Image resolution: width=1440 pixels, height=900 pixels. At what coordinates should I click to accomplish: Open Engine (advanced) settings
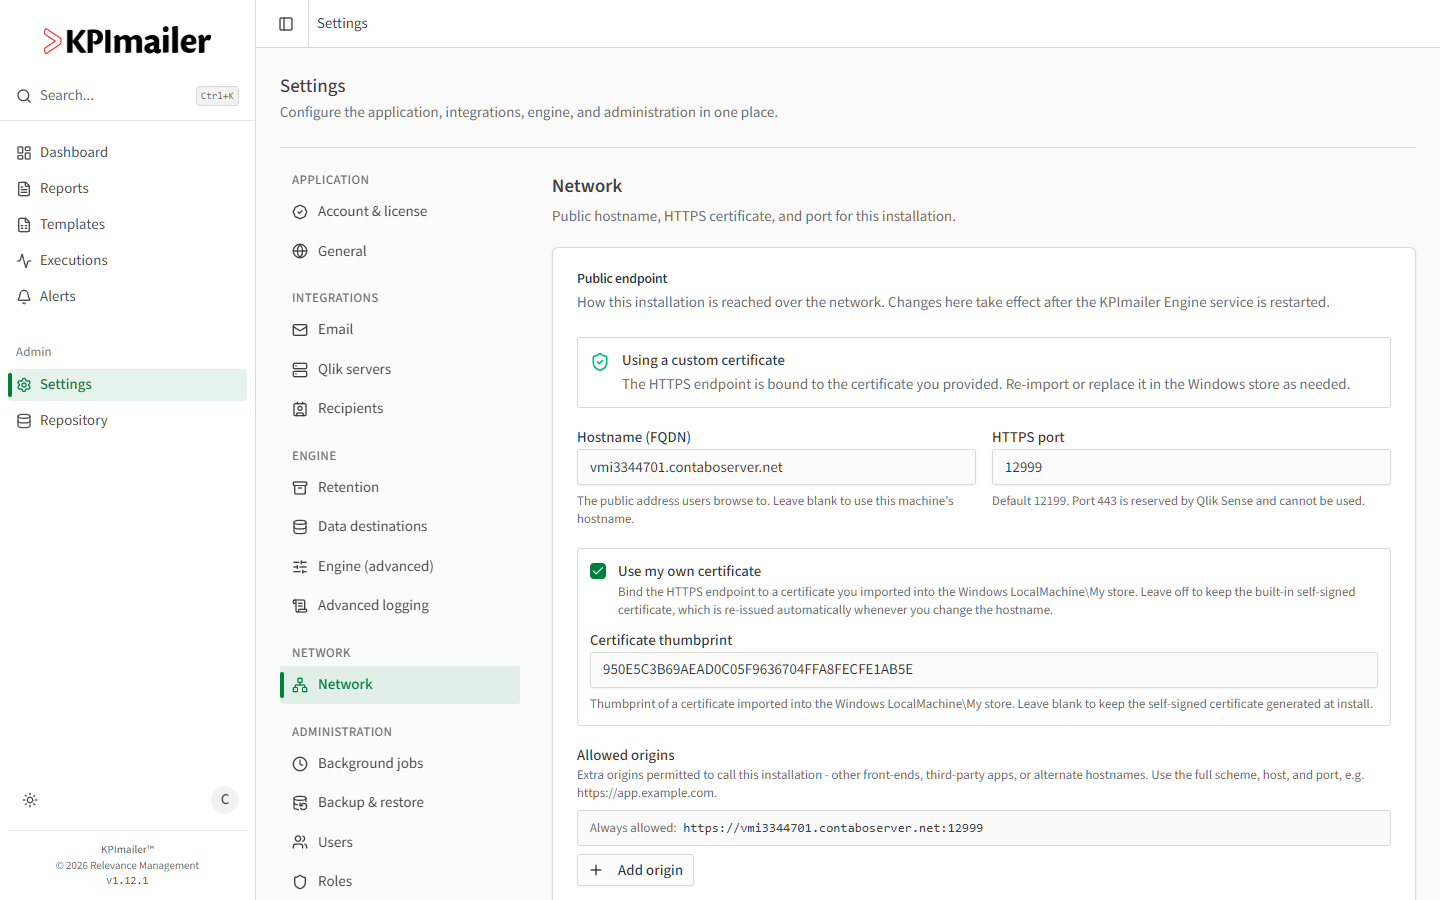[400, 567]
